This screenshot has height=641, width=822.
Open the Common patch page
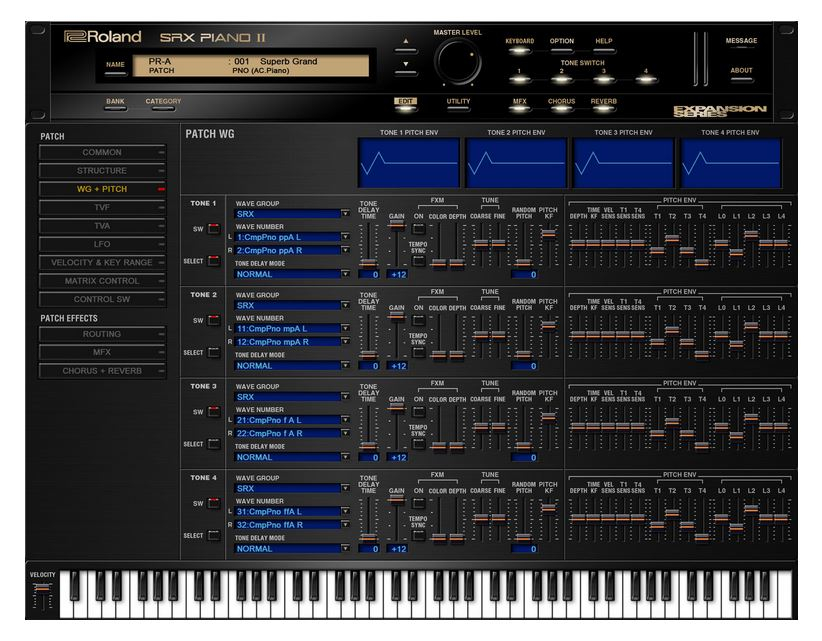[x=102, y=153]
